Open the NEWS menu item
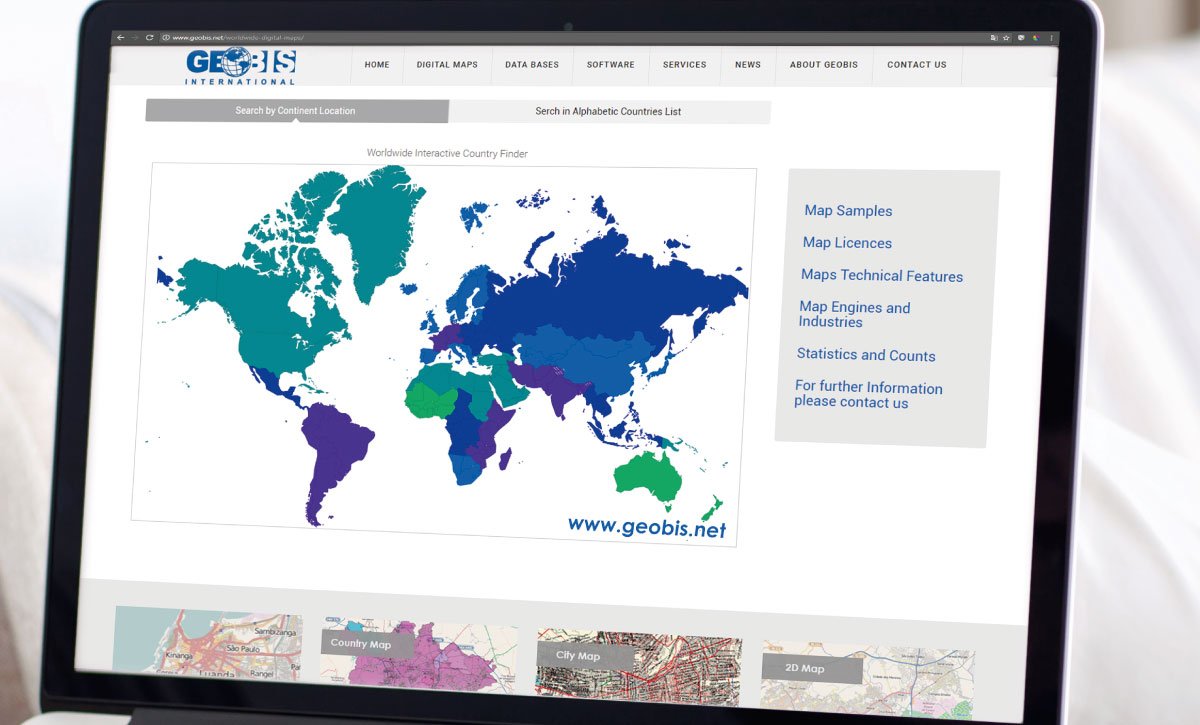Viewport: 1200px width, 725px height. pyautogui.click(x=748, y=65)
